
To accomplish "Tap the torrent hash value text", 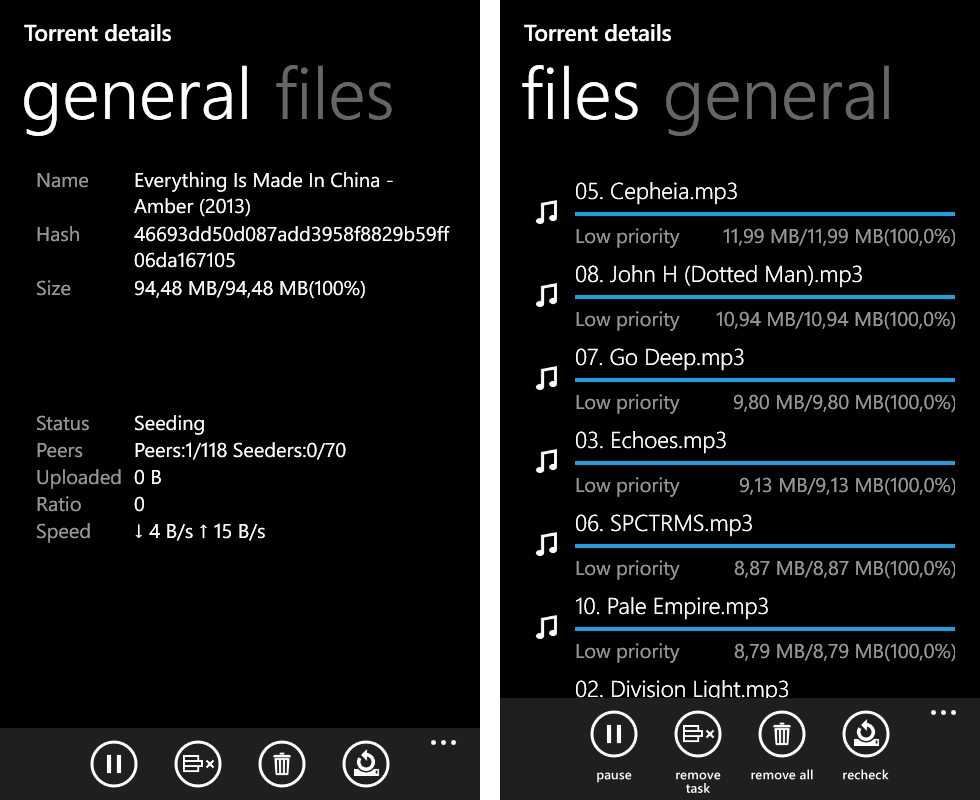I will coord(291,248).
